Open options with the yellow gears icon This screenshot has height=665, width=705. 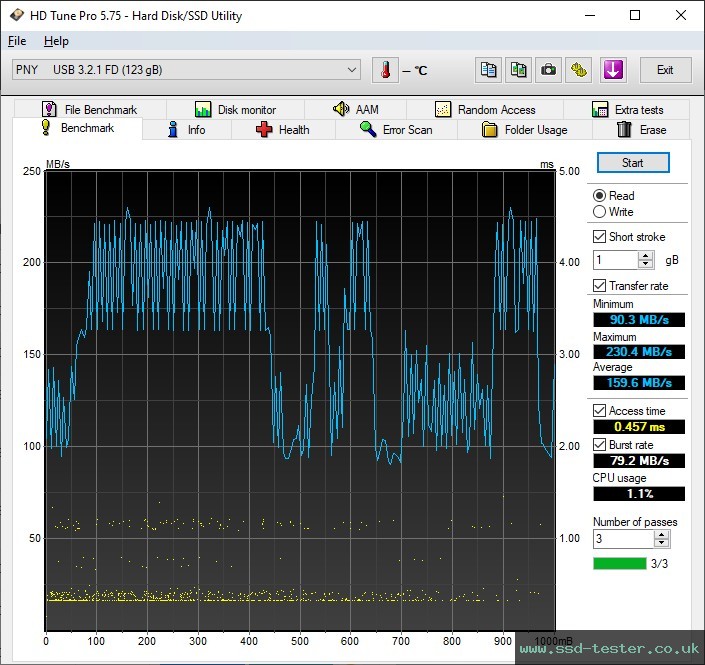[x=578, y=70]
